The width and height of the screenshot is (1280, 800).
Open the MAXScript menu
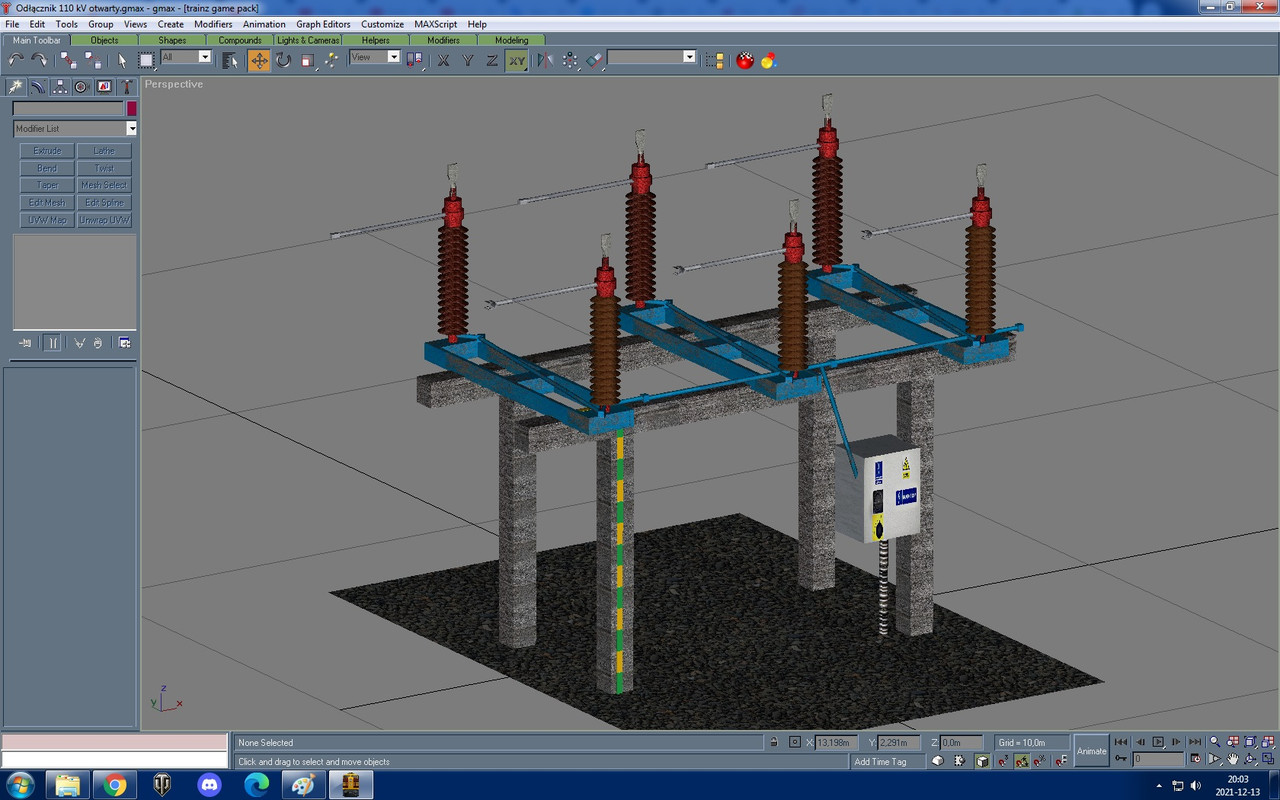(438, 24)
